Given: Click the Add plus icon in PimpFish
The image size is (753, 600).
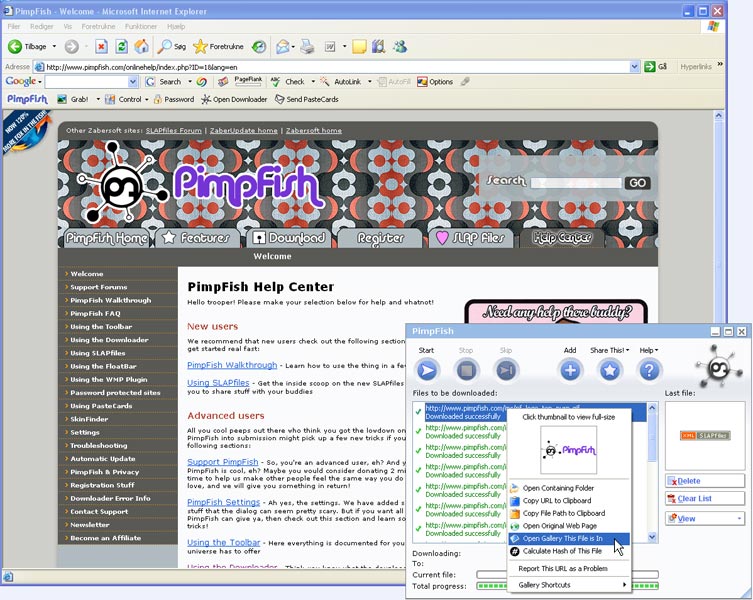Looking at the screenshot, I should [x=570, y=370].
